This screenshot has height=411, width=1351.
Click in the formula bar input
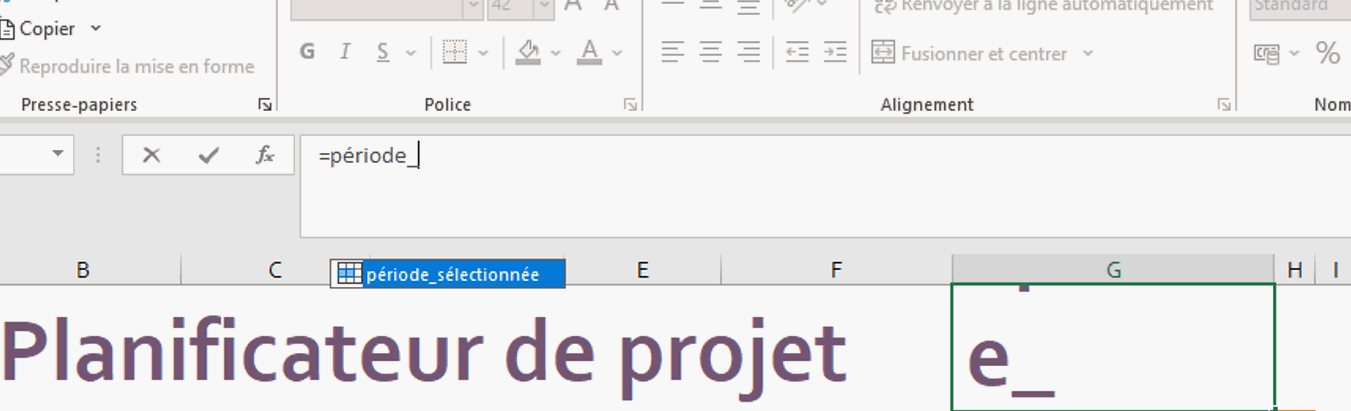825,186
